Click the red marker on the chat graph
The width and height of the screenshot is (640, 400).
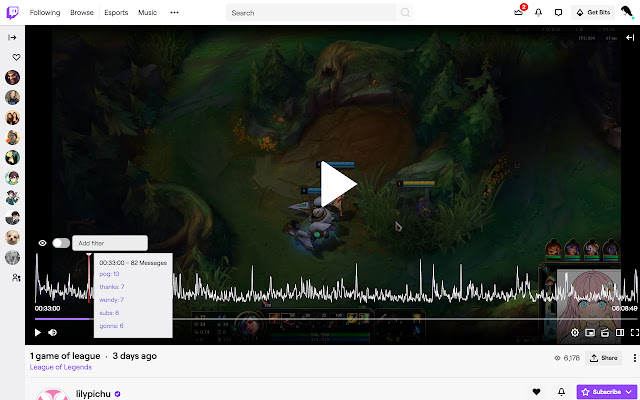tap(89, 278)
